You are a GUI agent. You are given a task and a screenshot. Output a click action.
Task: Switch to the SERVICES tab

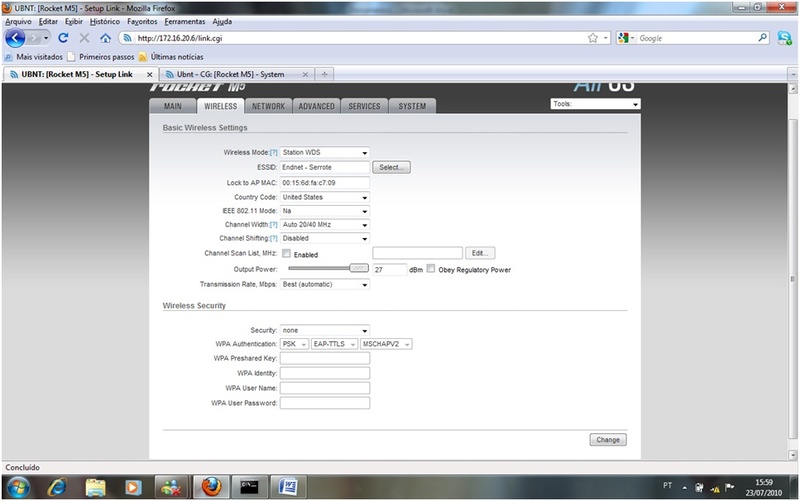[364, 106]
